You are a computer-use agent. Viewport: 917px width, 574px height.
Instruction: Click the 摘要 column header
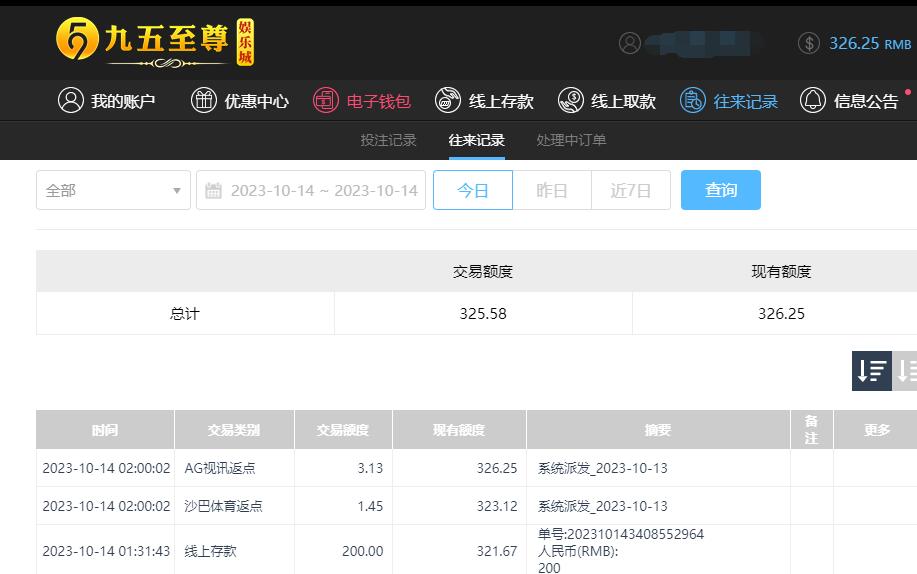[x=658, y=430]
